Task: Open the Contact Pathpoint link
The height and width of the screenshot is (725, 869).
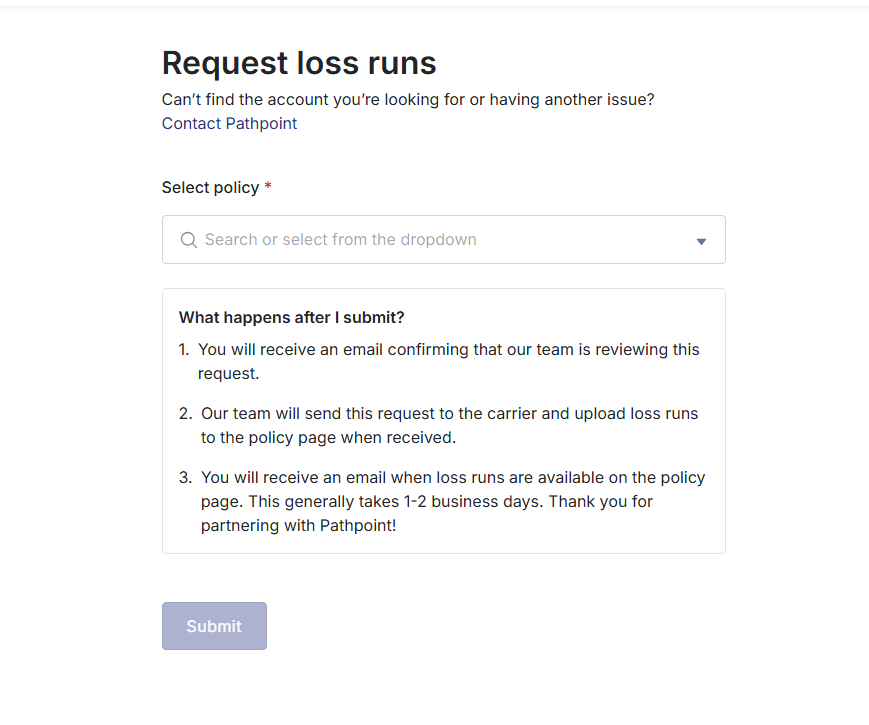Action: [229, 124]
